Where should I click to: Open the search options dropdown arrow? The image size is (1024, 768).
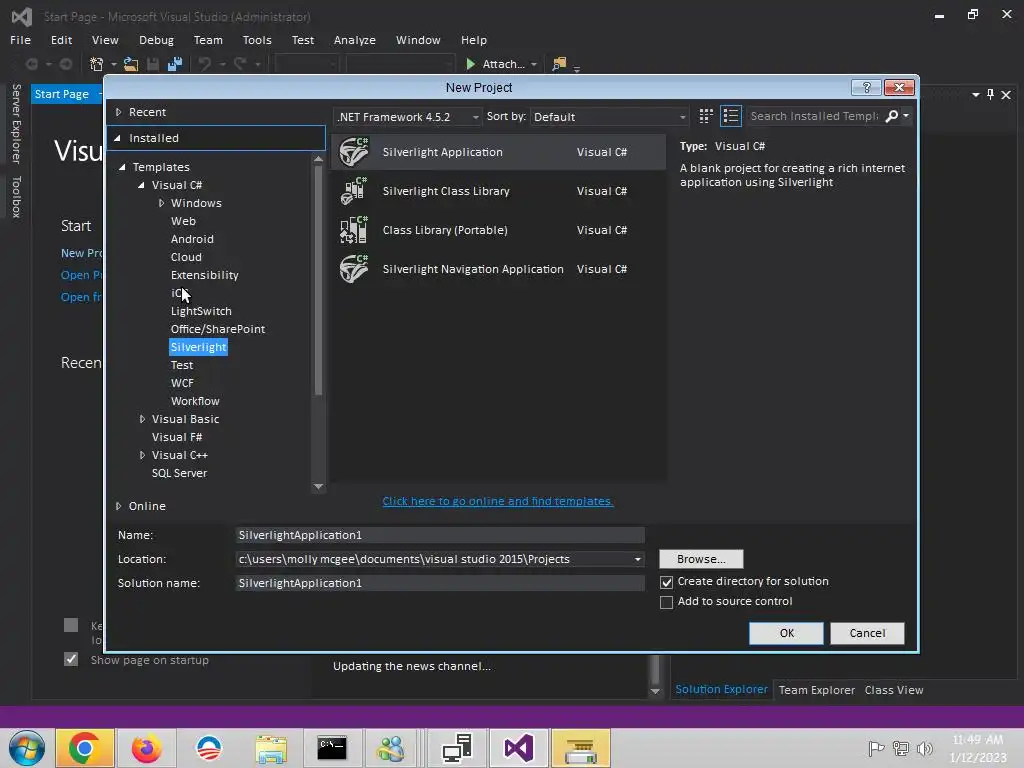point(906,116)
